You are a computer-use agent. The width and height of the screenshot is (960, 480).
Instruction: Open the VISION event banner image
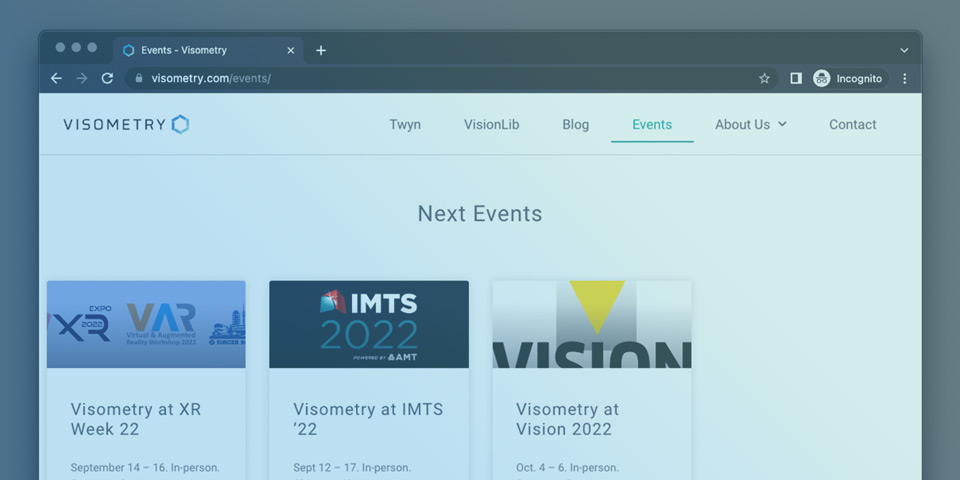click(592, 324)
